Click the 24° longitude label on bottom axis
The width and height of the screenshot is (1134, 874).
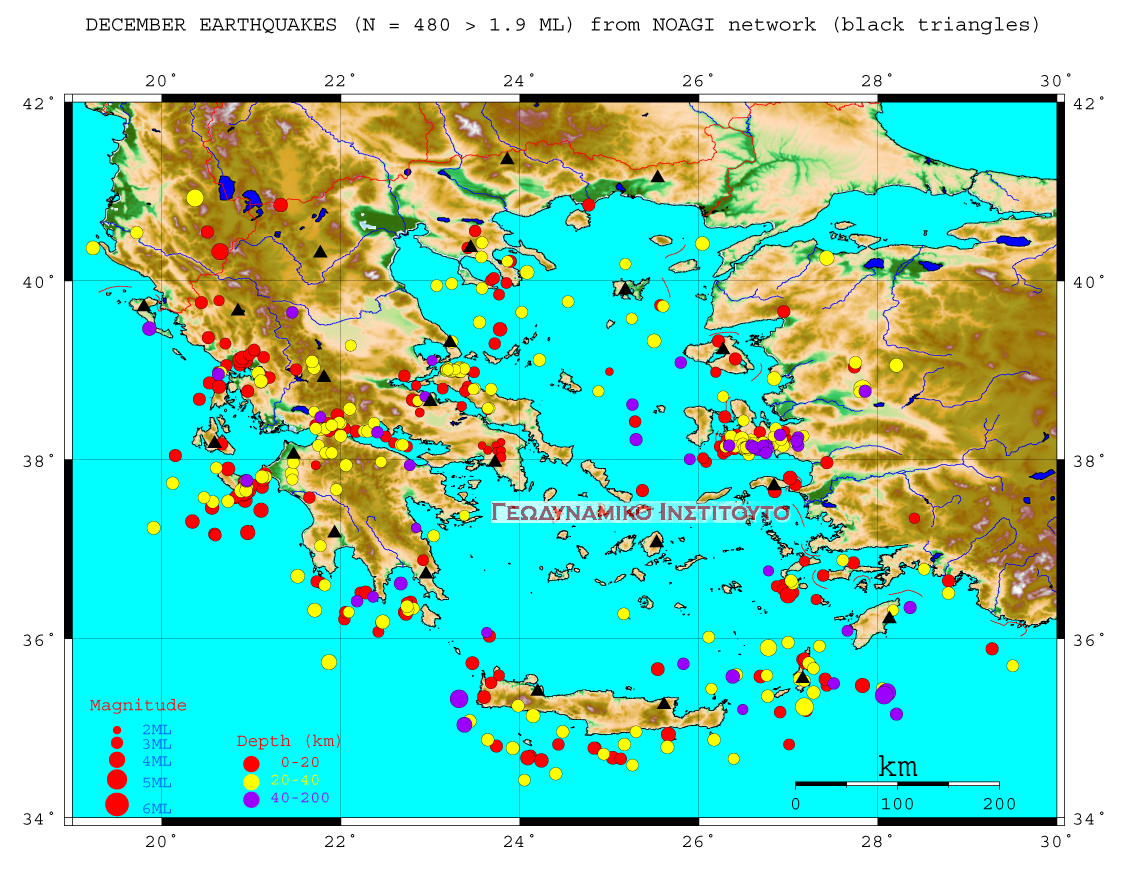tap(520, 841)
